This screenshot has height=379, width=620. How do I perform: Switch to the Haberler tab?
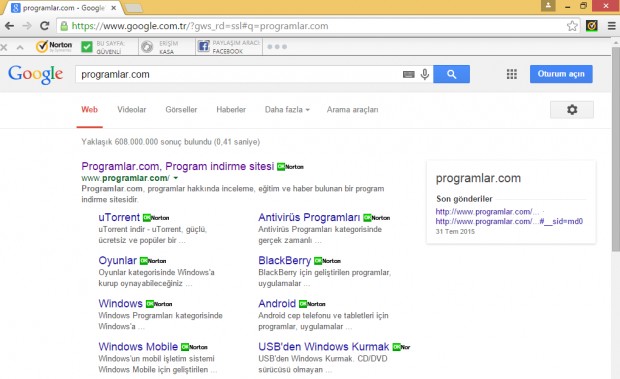(231, 109)
